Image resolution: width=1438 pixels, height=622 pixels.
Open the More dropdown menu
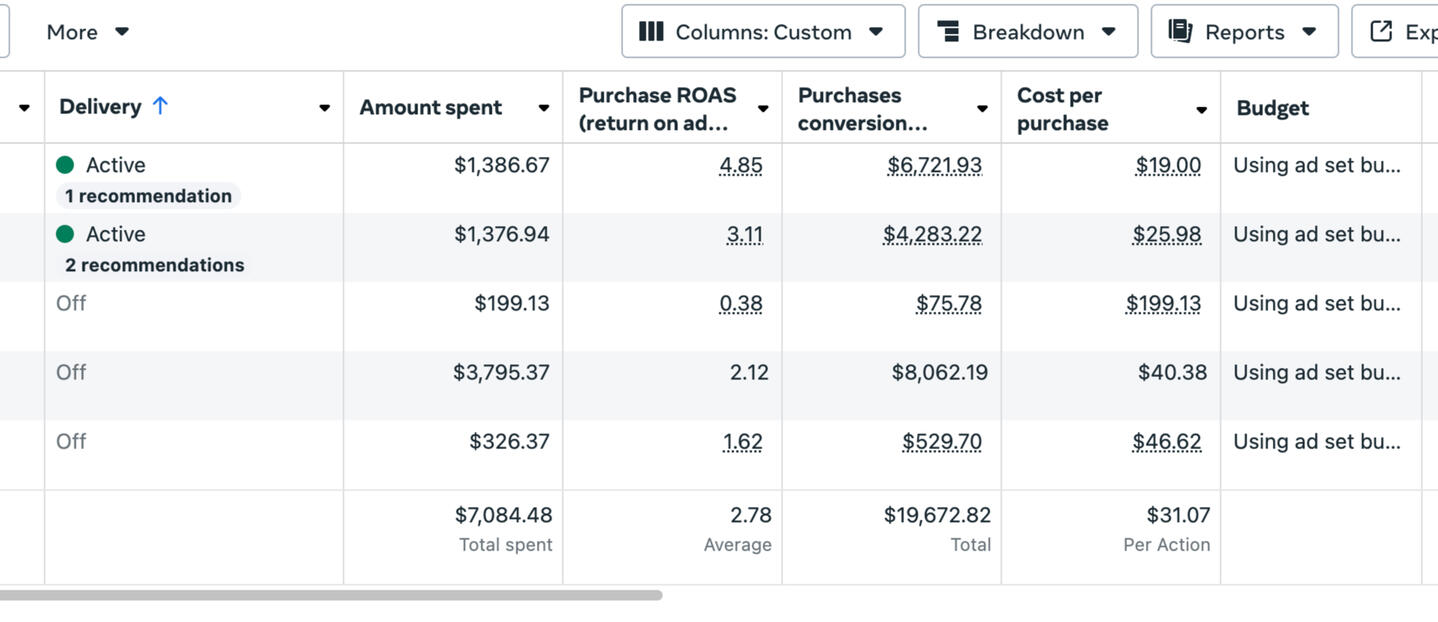coord(88,32)
